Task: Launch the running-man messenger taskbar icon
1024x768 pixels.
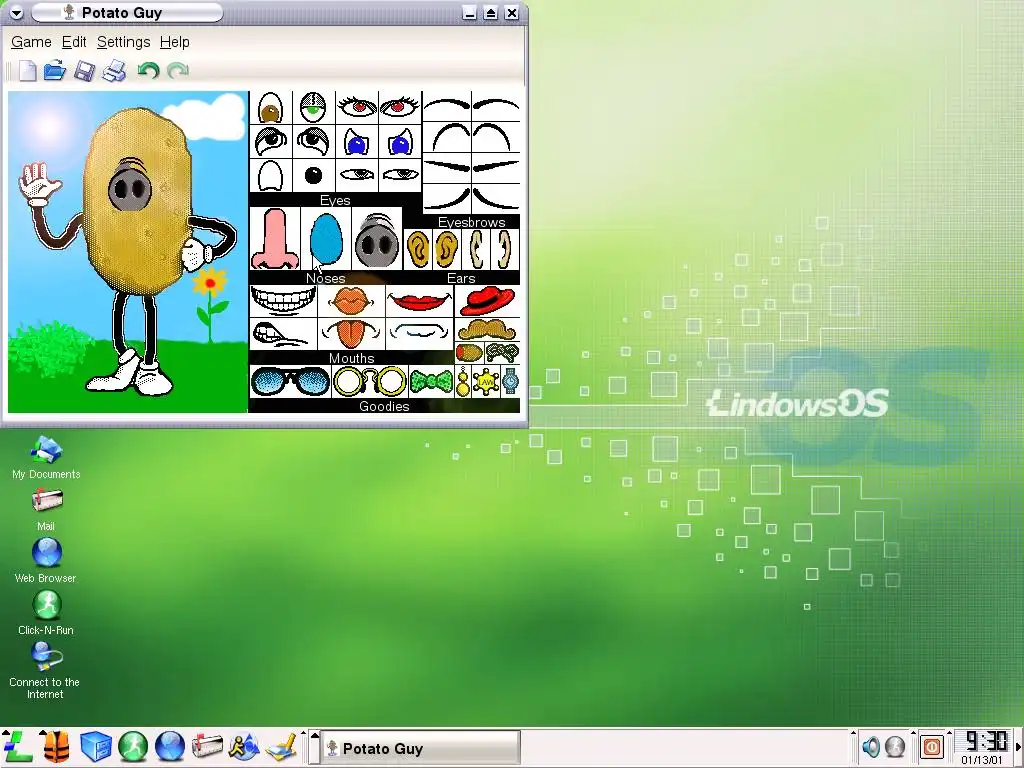Action: coord(244,746)
